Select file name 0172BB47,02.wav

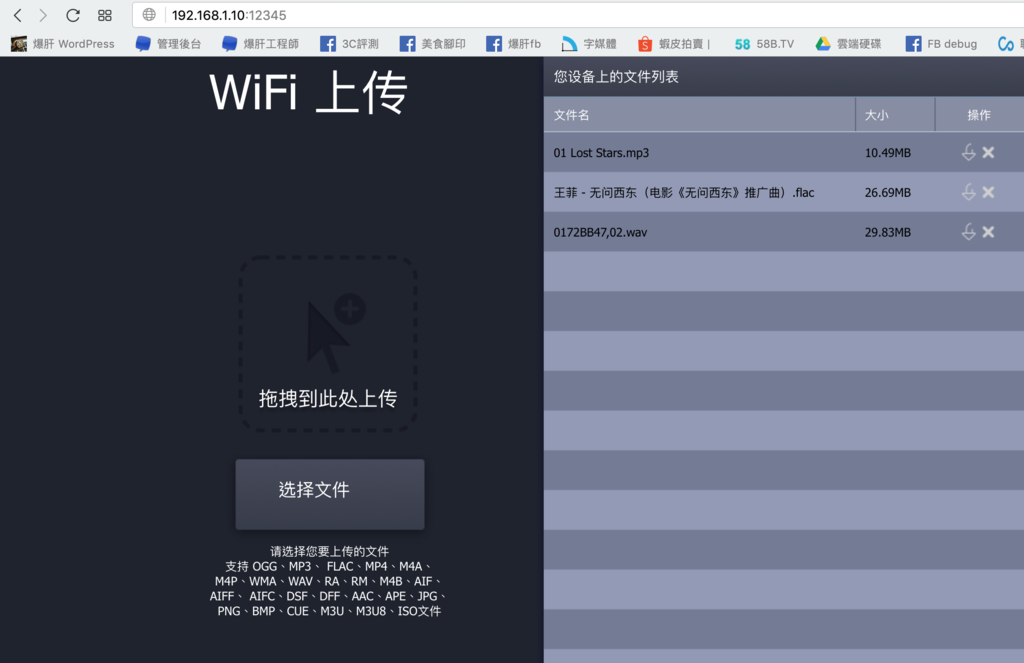point(600,233)
